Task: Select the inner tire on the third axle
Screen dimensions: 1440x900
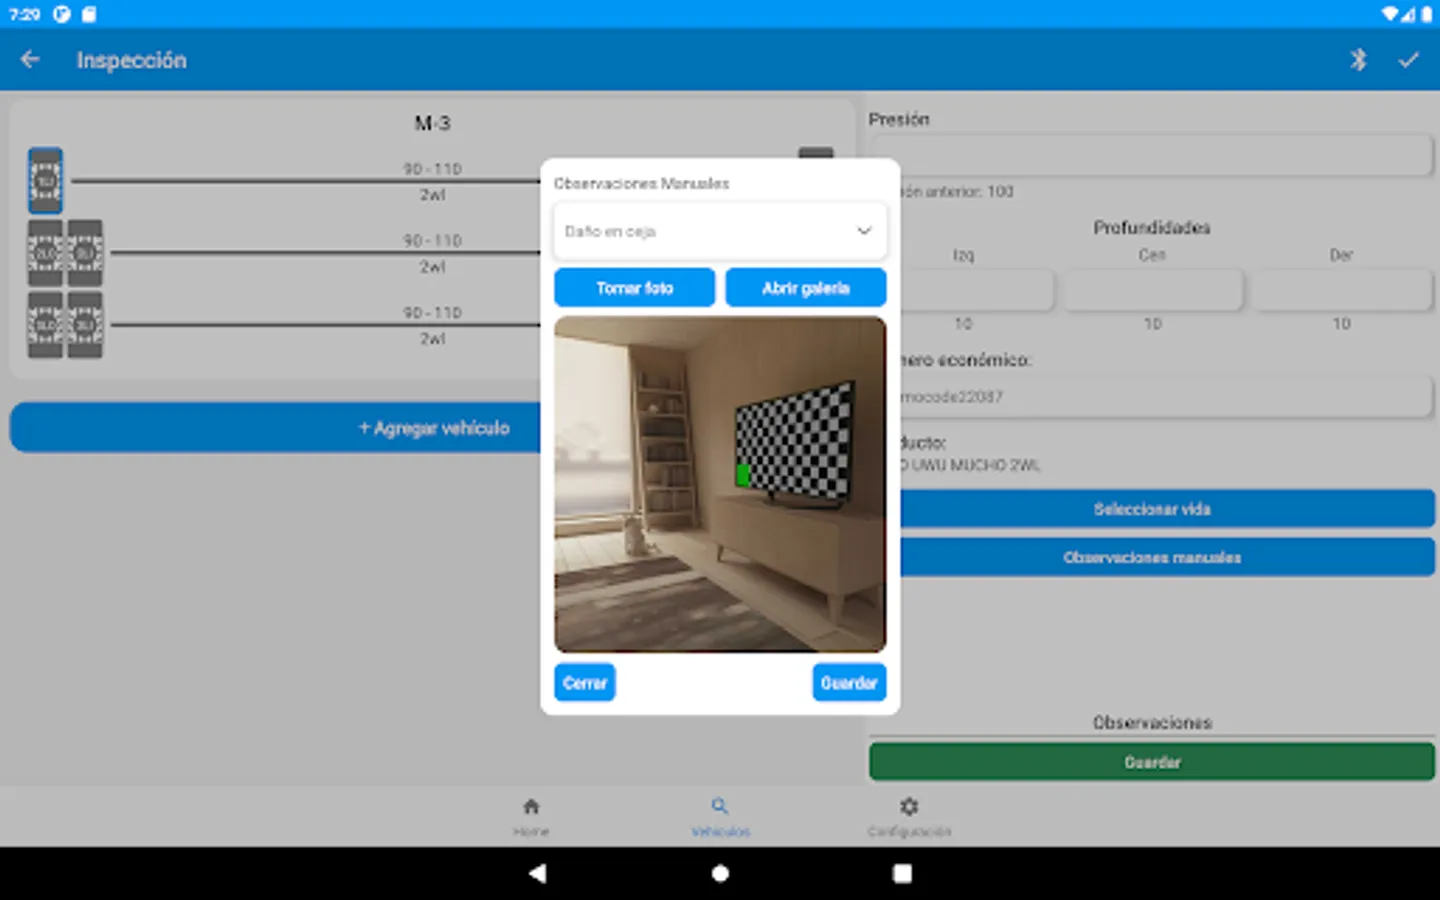Action: click(x=85, y=325)
